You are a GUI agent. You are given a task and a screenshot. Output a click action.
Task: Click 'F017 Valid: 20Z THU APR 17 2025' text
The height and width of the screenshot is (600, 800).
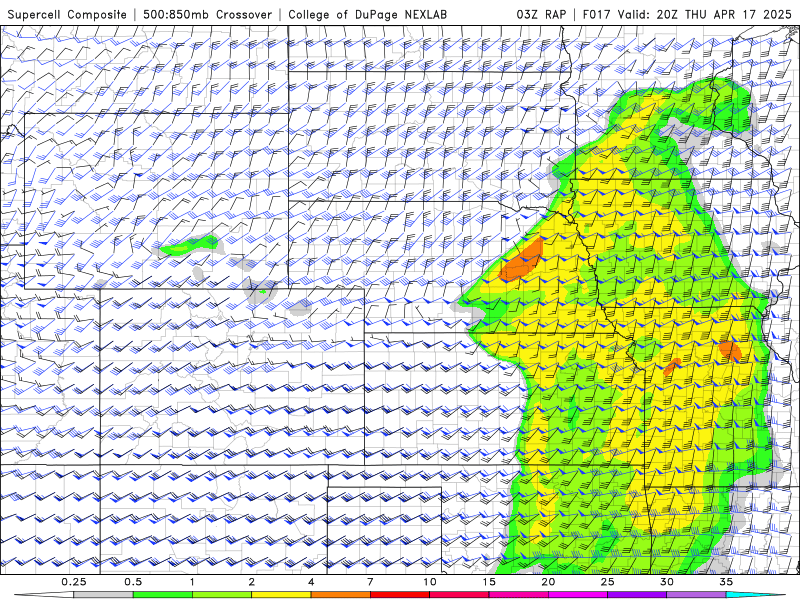(687, 14)
